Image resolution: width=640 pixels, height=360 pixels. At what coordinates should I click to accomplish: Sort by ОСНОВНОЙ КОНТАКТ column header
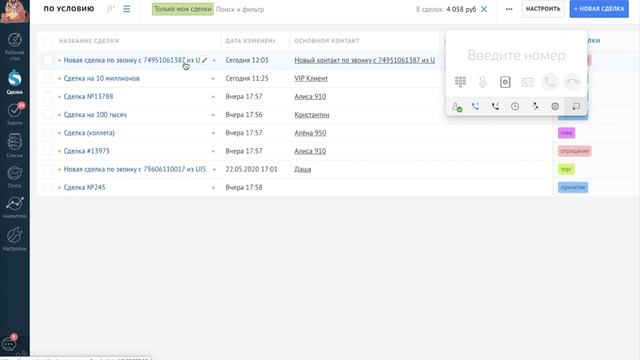[327, 41]
